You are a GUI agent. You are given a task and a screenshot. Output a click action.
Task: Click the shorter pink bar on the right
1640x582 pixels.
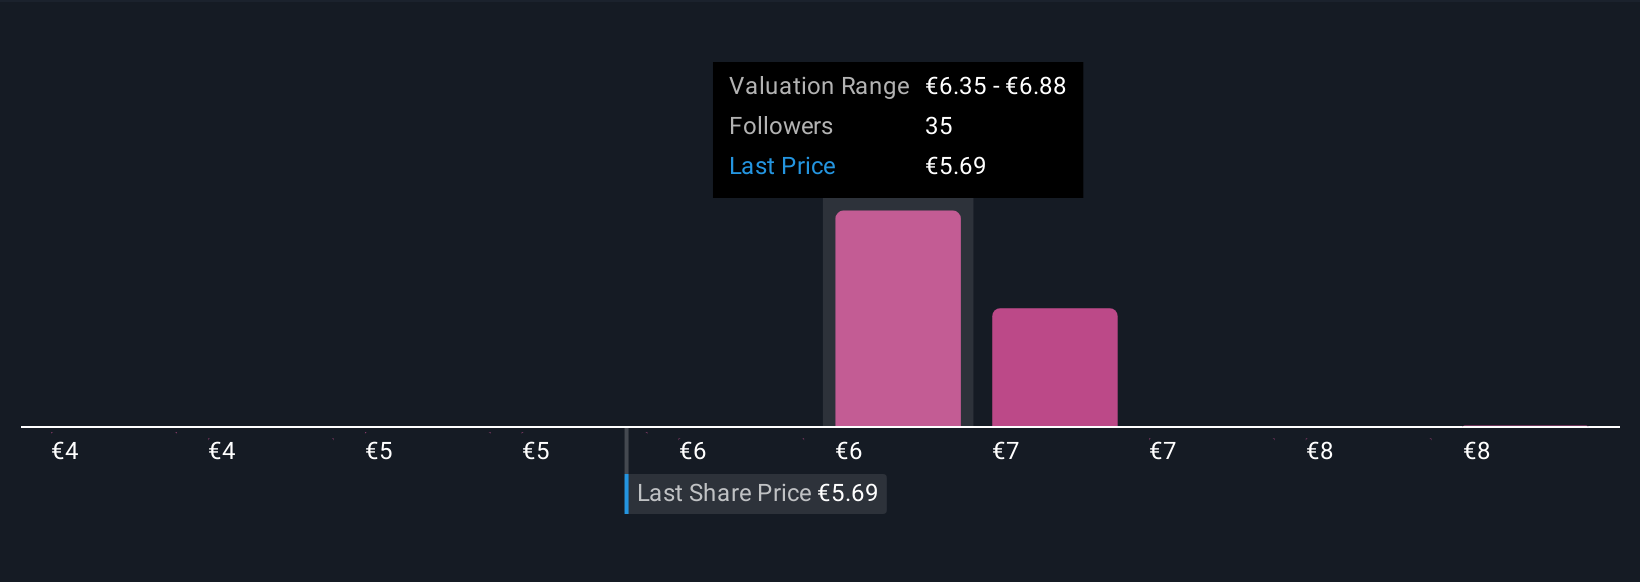click(x=1054, y=367)
